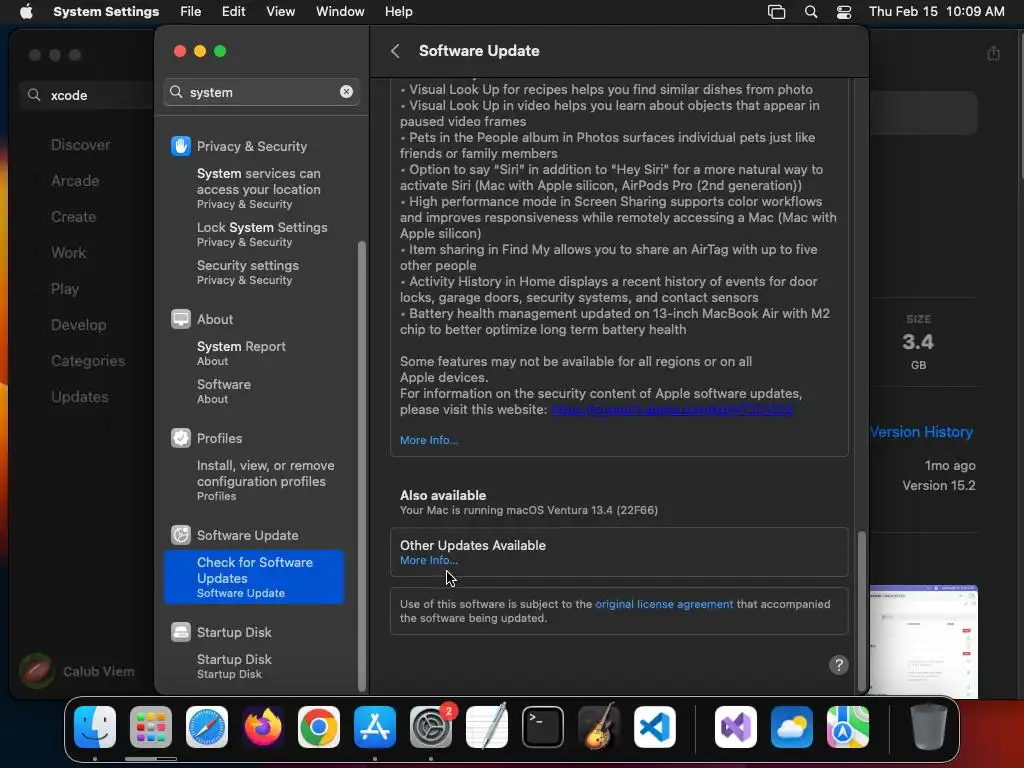Open the help question mark button
The width and height of the screenshot is (1024, 768).
coord(839,665)
